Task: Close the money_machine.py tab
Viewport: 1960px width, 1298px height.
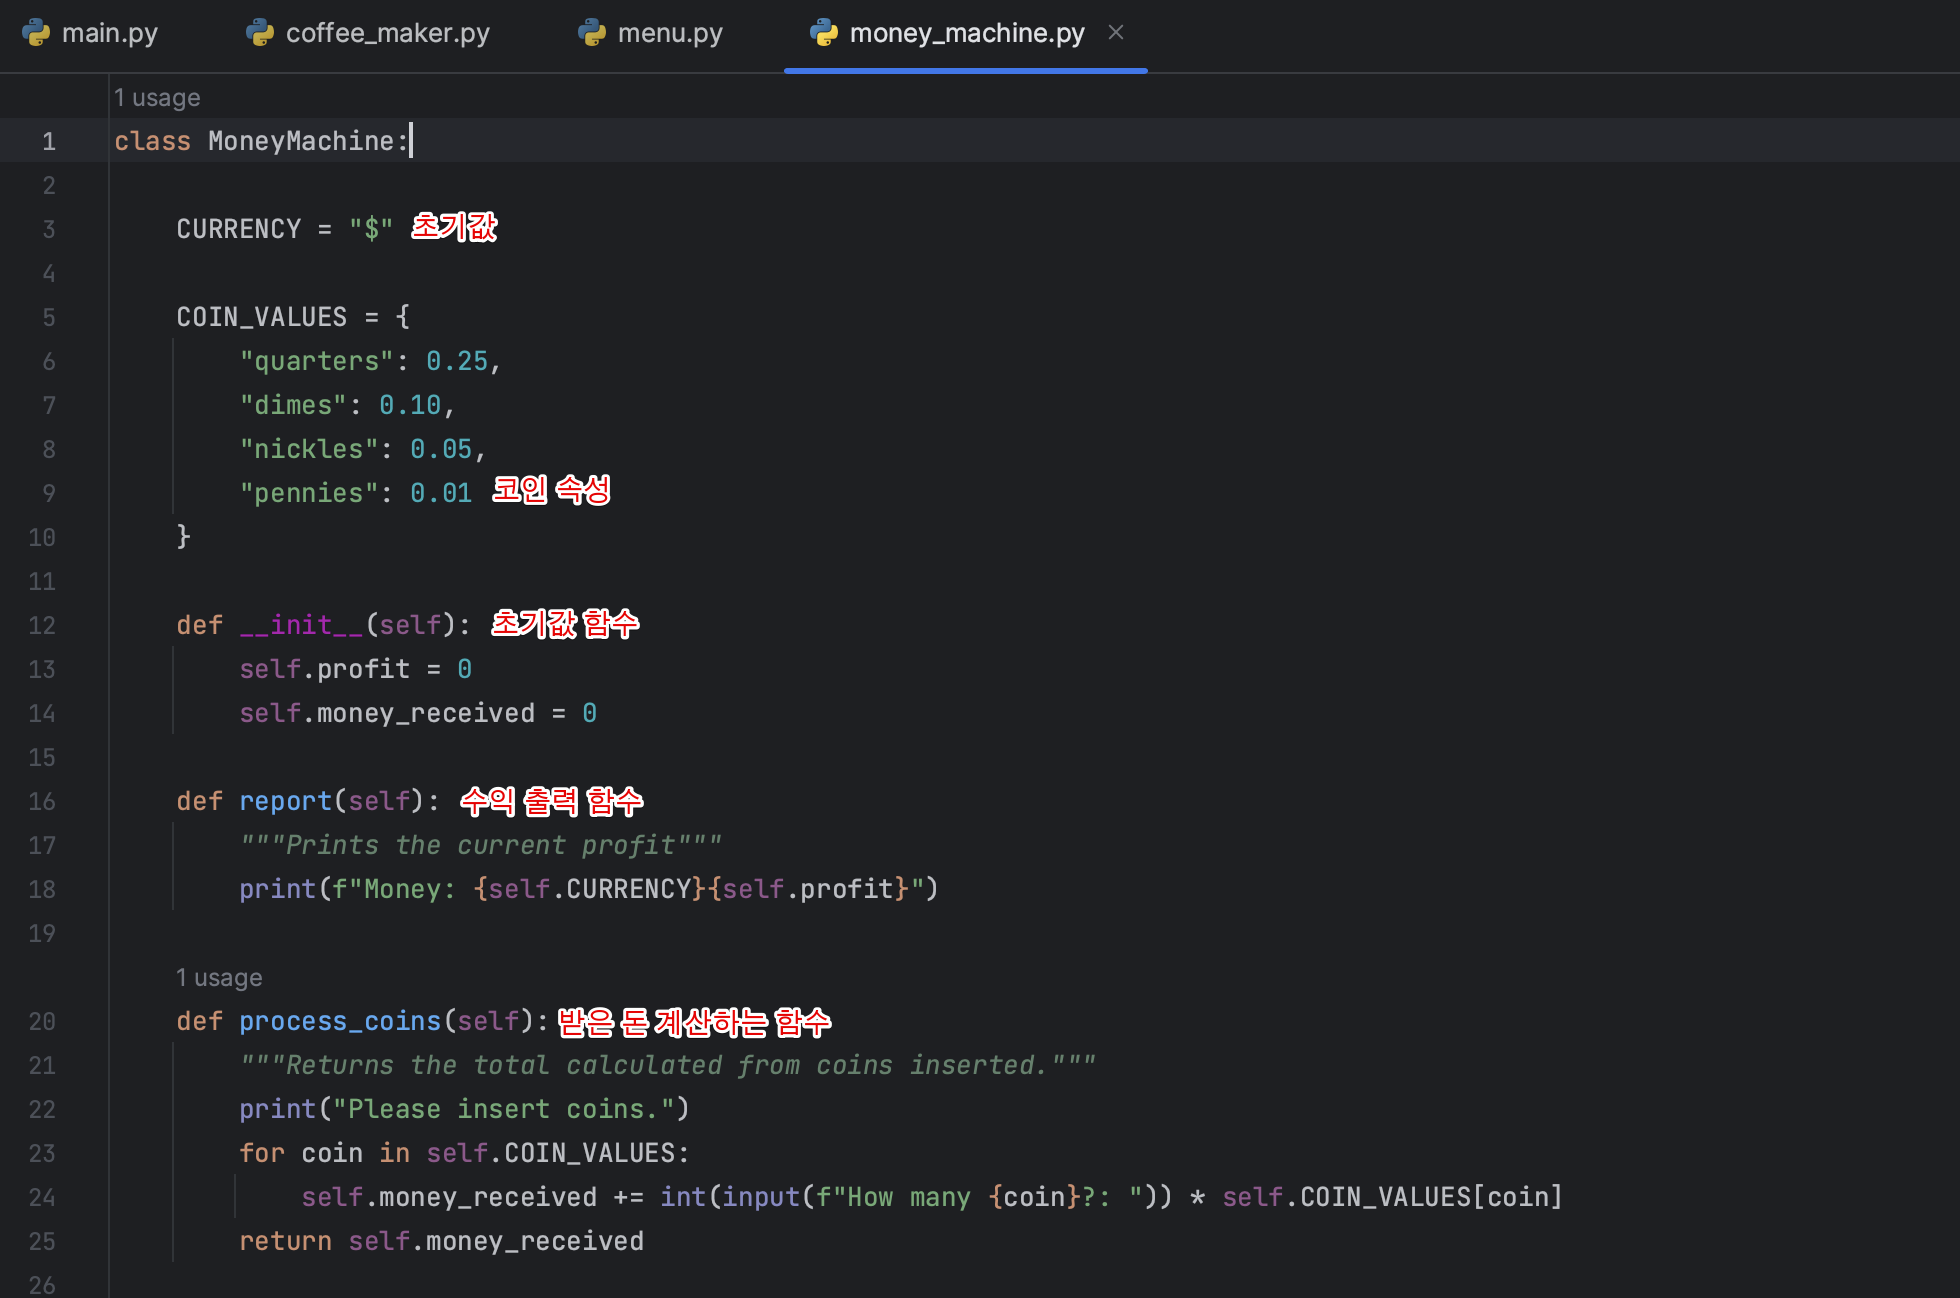Action: coord(1116,32)
